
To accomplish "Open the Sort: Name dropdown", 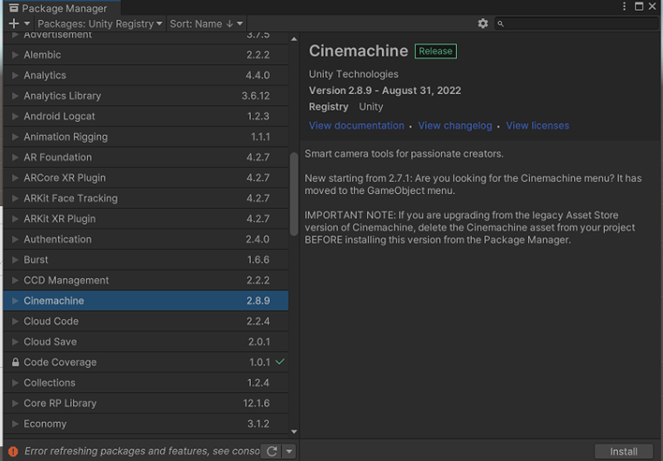I will coord(206,24).
